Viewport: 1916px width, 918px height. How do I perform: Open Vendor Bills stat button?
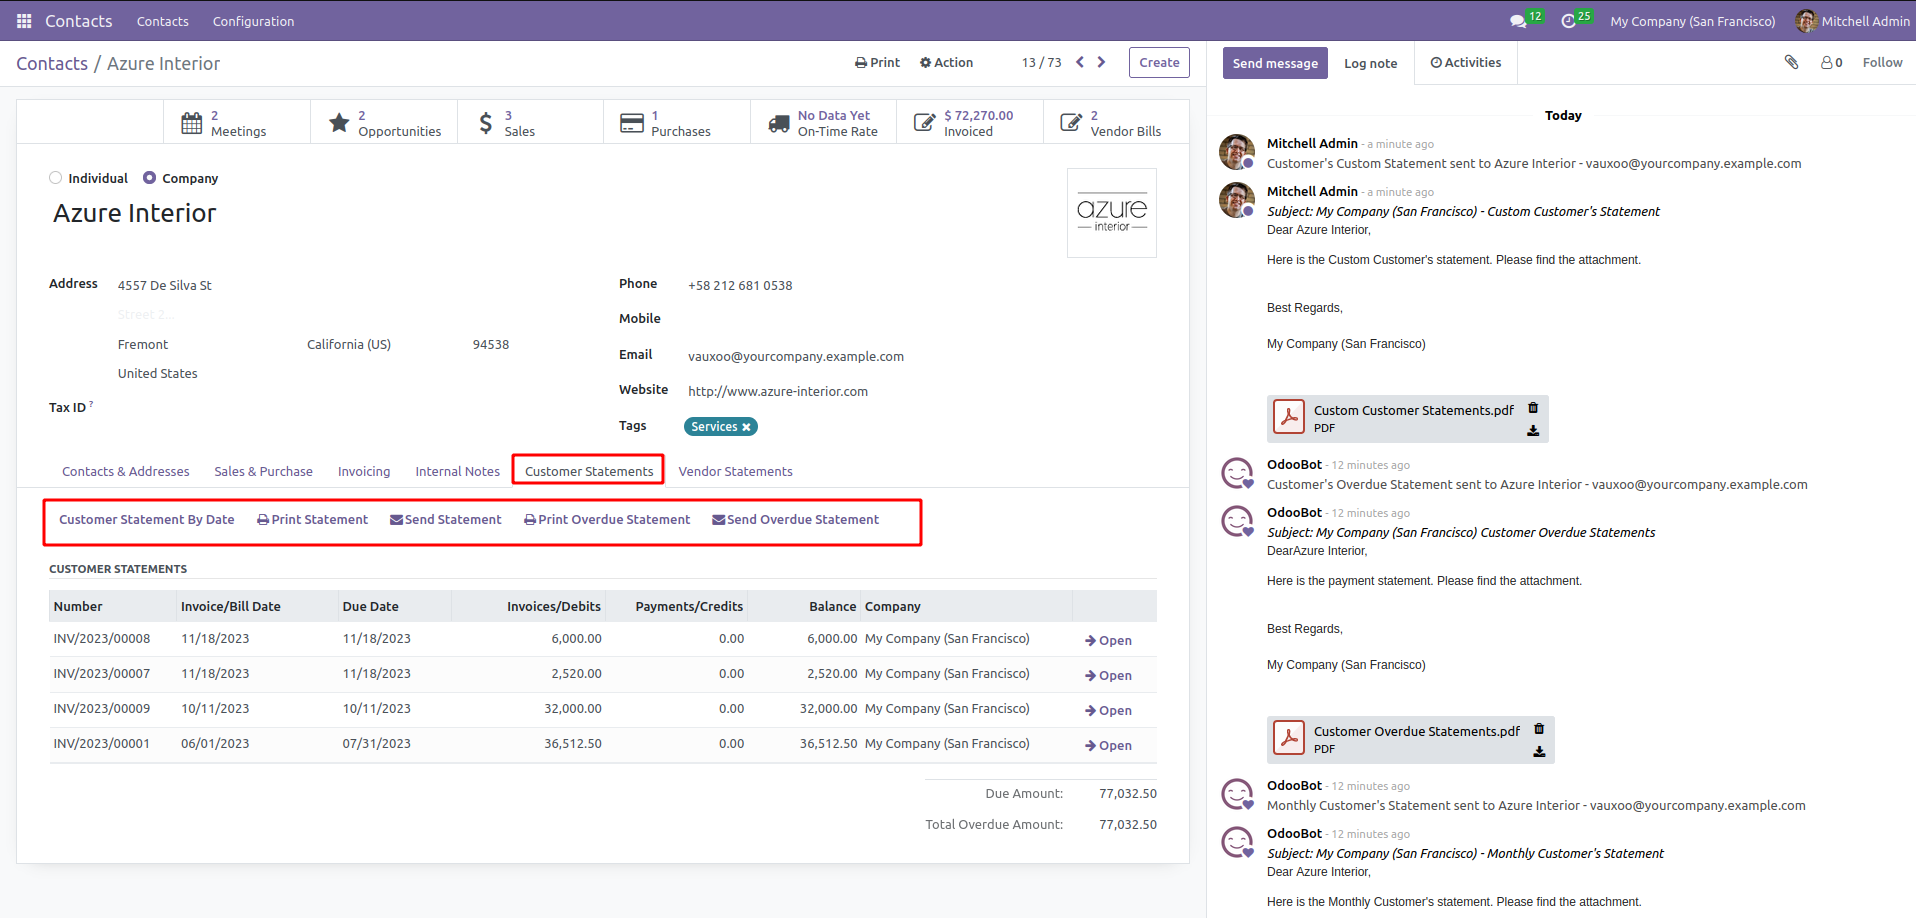coord(1116,123)
